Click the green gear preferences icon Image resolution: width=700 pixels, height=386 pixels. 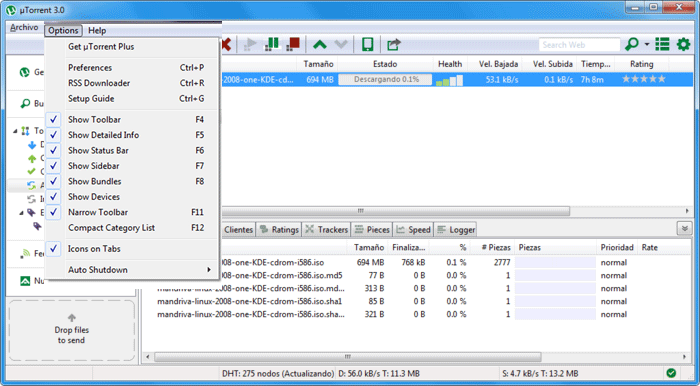(683, 44)
